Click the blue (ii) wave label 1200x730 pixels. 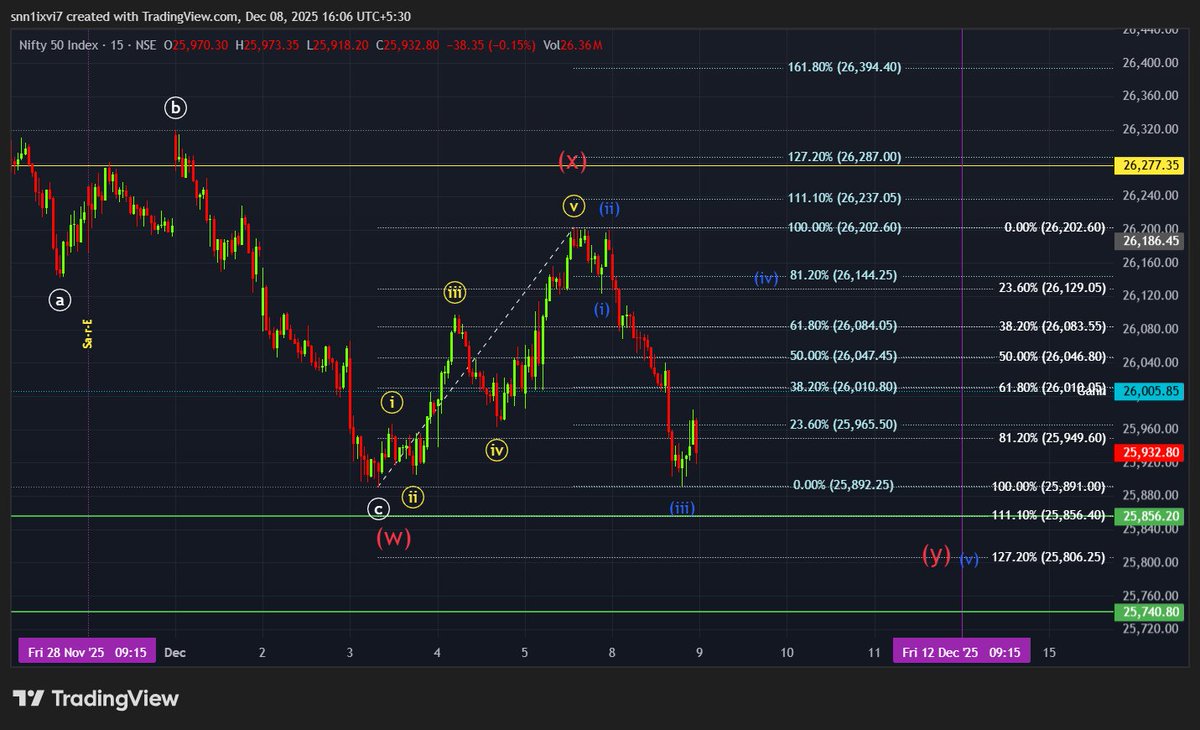point(610,209)
